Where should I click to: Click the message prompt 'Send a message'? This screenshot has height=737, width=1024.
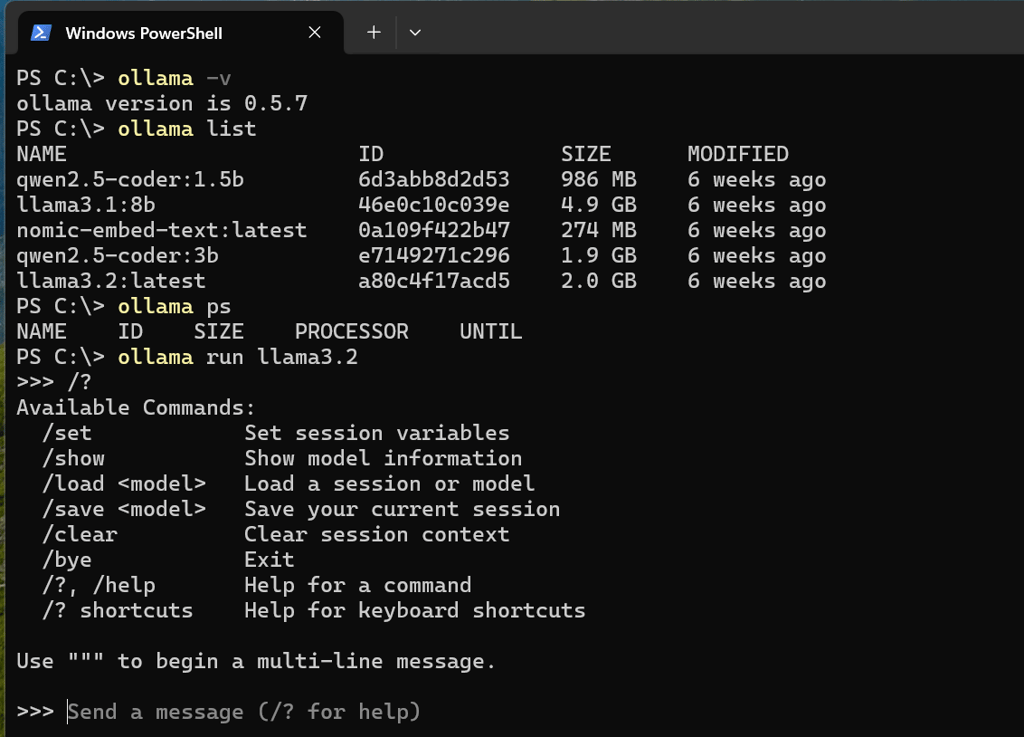point(244,712)
